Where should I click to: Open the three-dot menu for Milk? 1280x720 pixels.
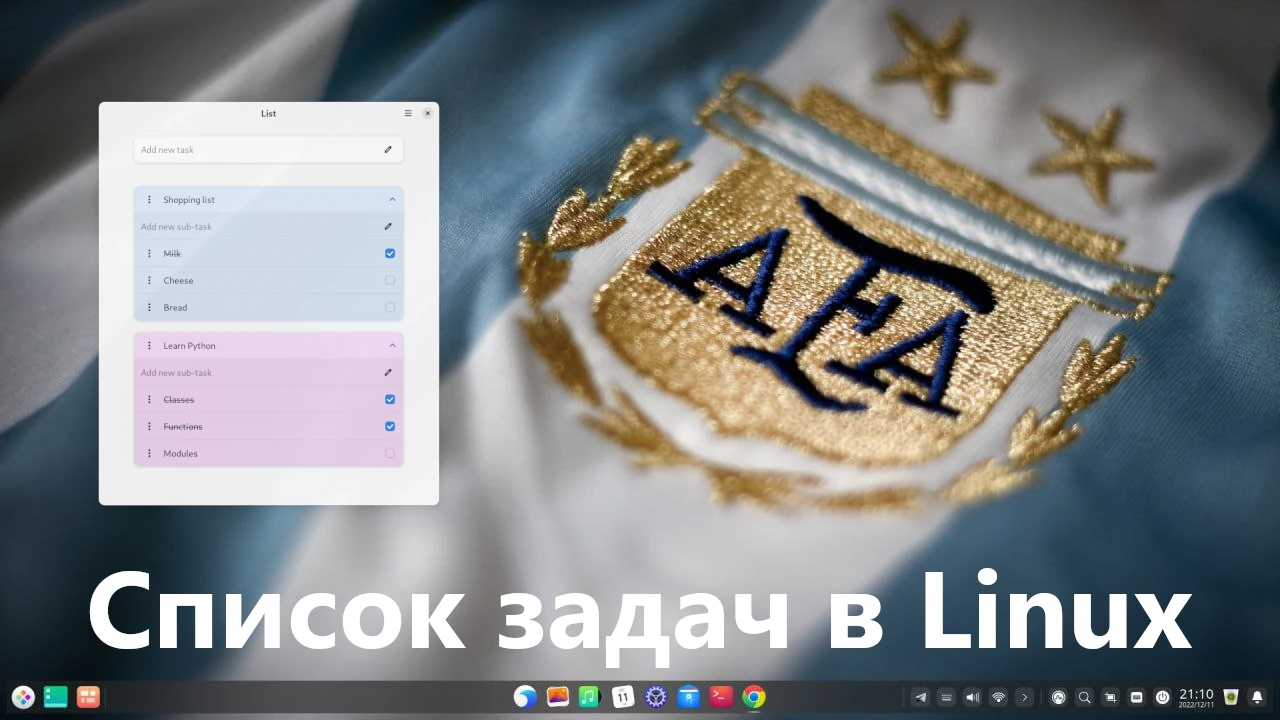(149, 253)
